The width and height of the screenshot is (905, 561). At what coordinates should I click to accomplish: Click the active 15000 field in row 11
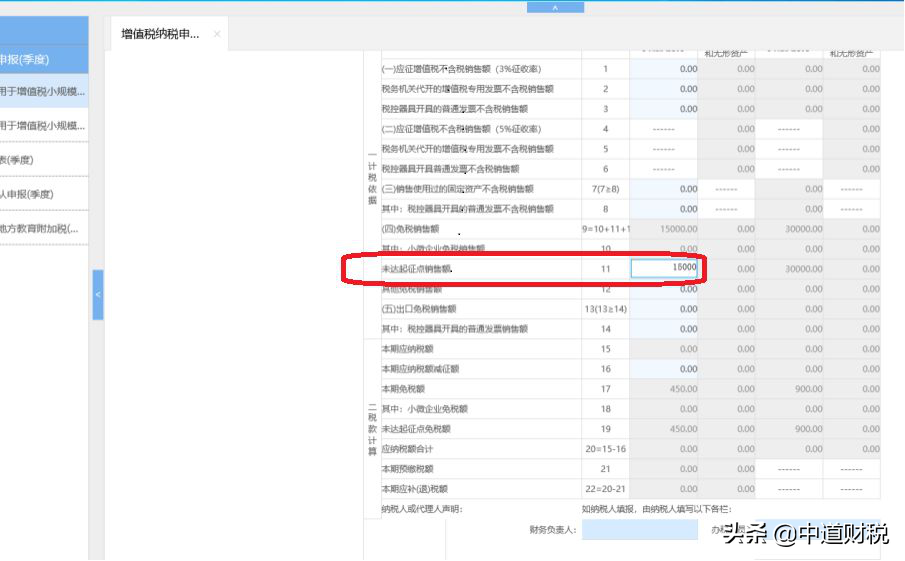click(664, 268)
